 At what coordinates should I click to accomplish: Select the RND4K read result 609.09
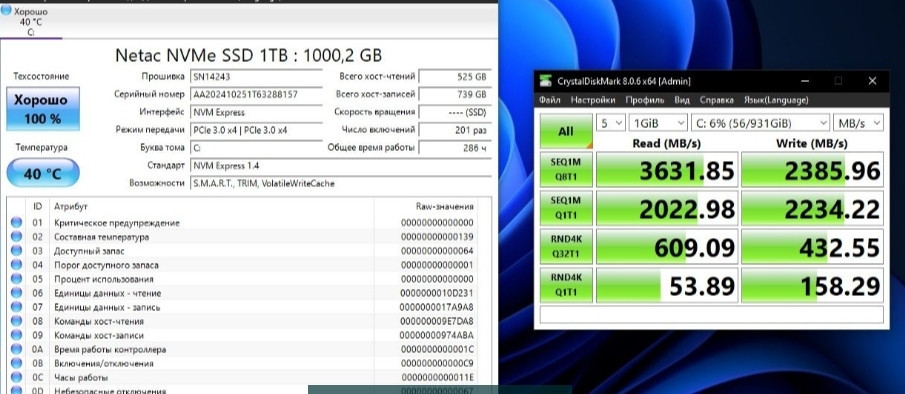(x=667, y=247)
